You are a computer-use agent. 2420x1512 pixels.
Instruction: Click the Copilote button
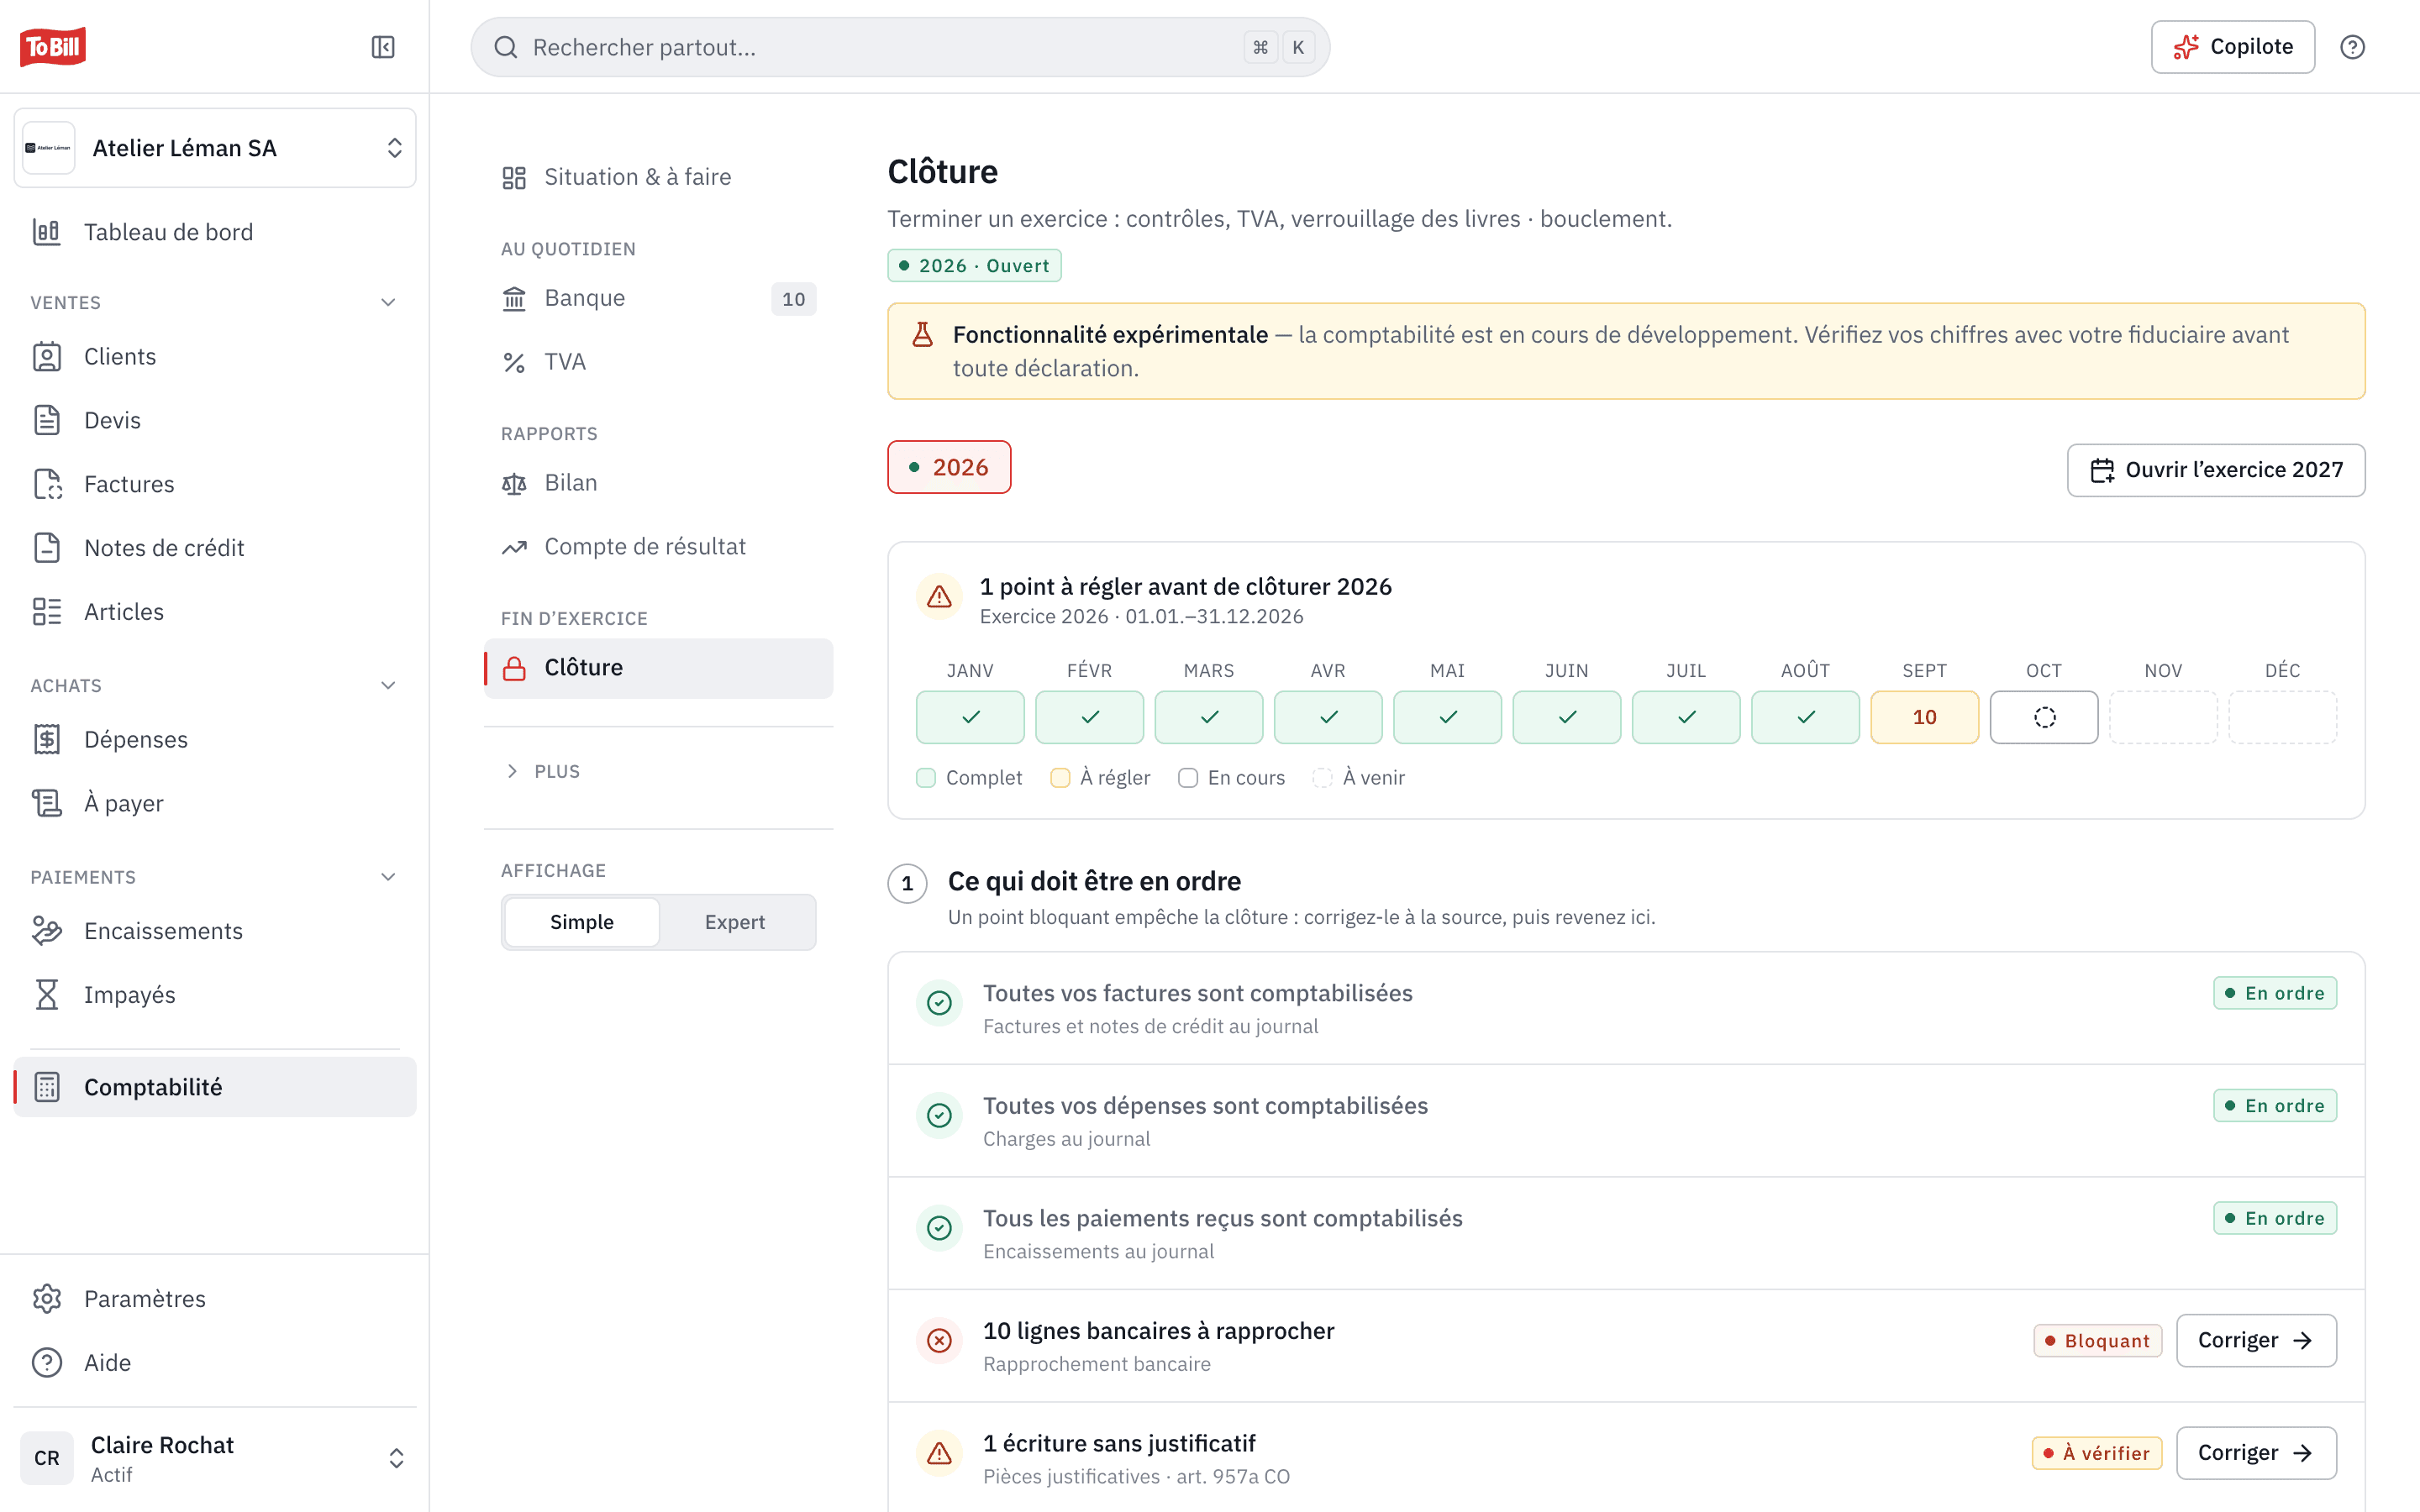(2232, 47)
